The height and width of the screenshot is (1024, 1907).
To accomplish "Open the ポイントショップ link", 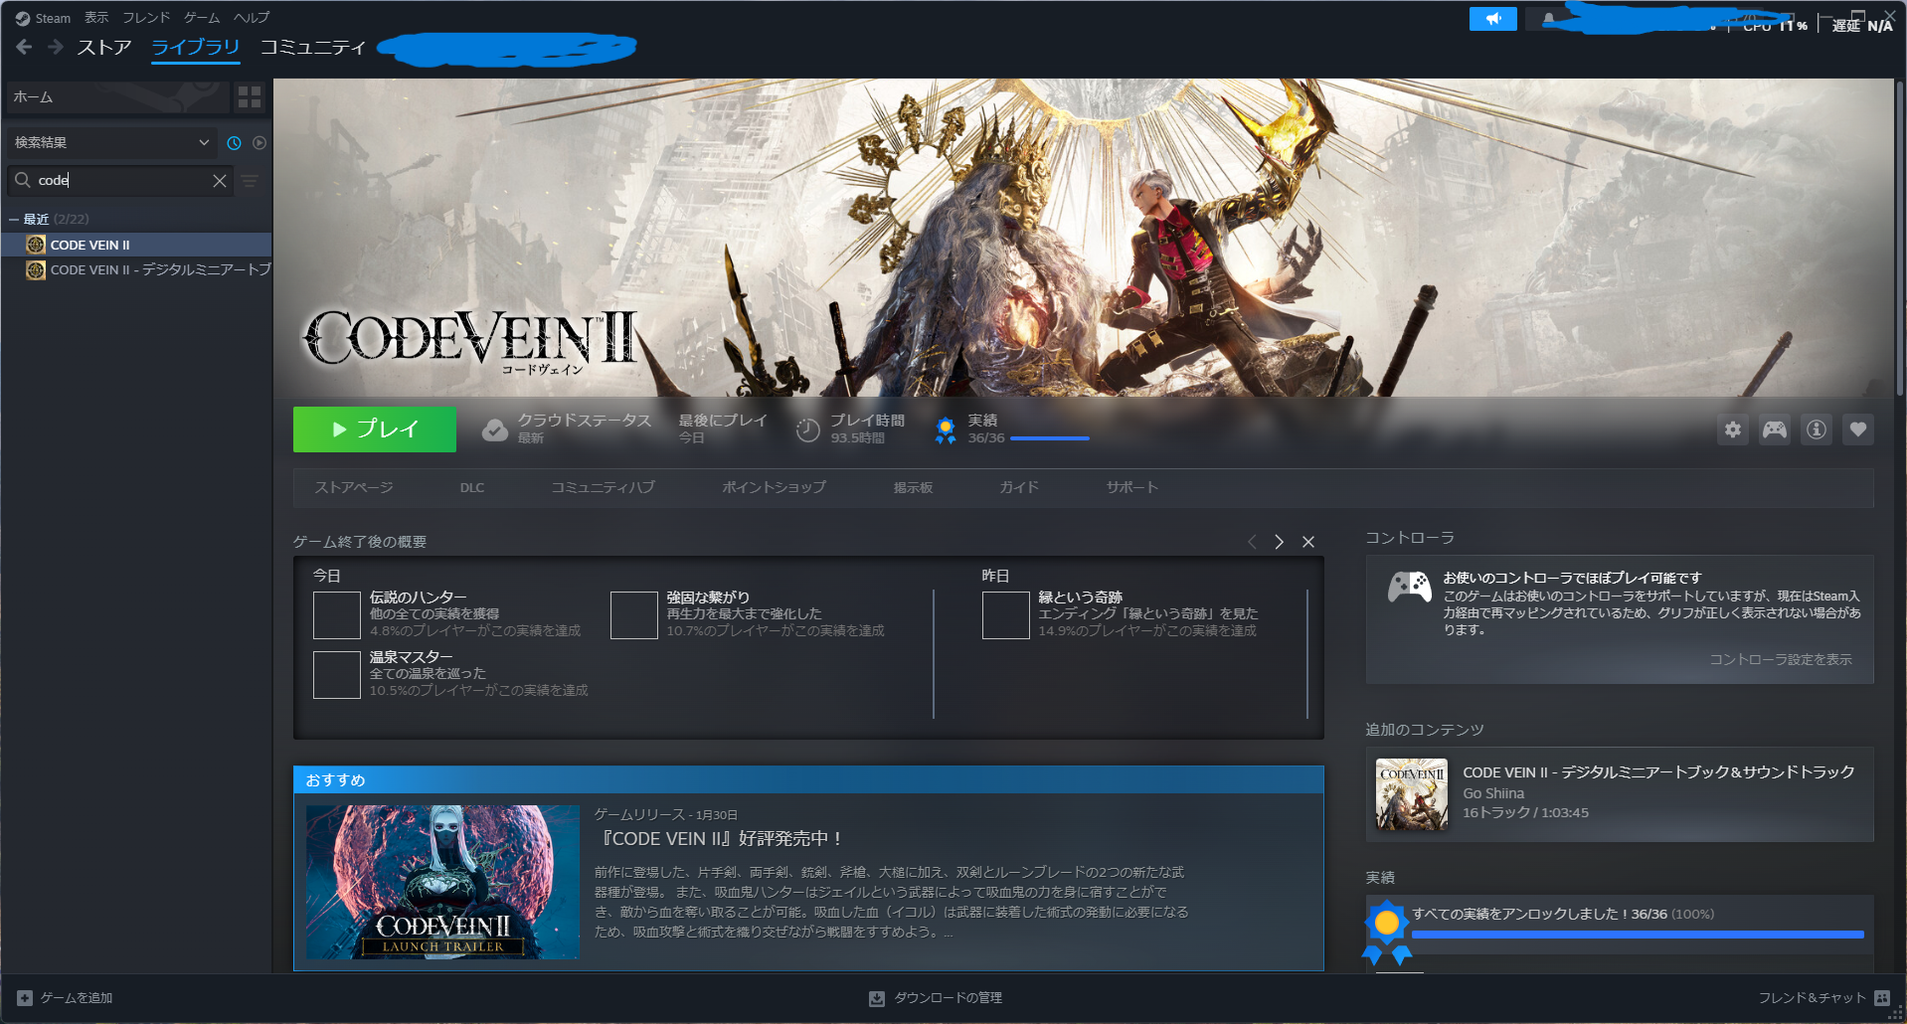I will tap(774, 487).
